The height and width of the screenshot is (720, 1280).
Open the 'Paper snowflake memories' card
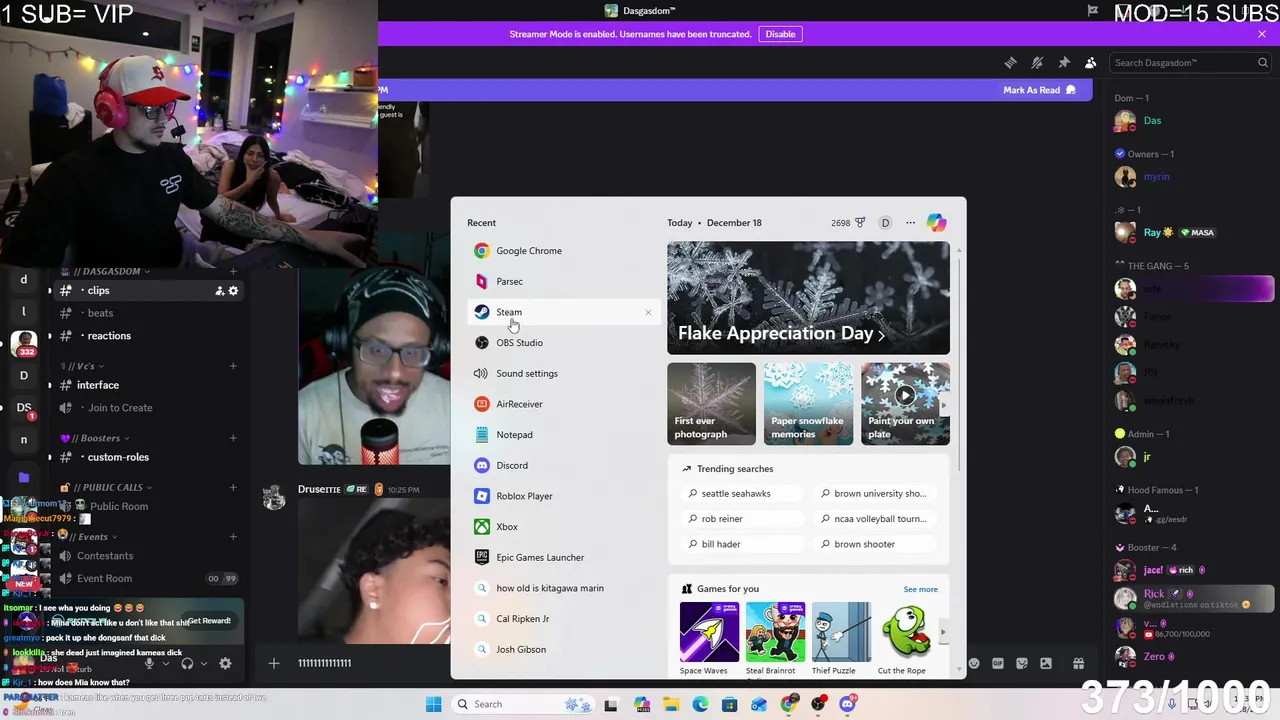pos(807,403)
